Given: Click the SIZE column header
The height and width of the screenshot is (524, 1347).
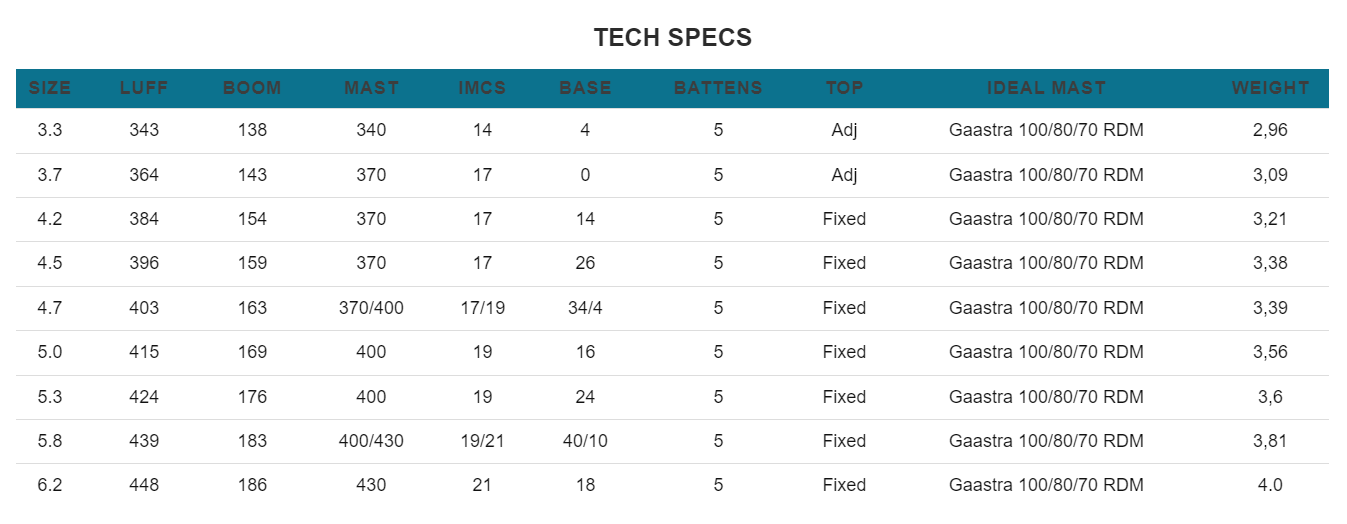Looking at the screenshot, I should 50,88.
